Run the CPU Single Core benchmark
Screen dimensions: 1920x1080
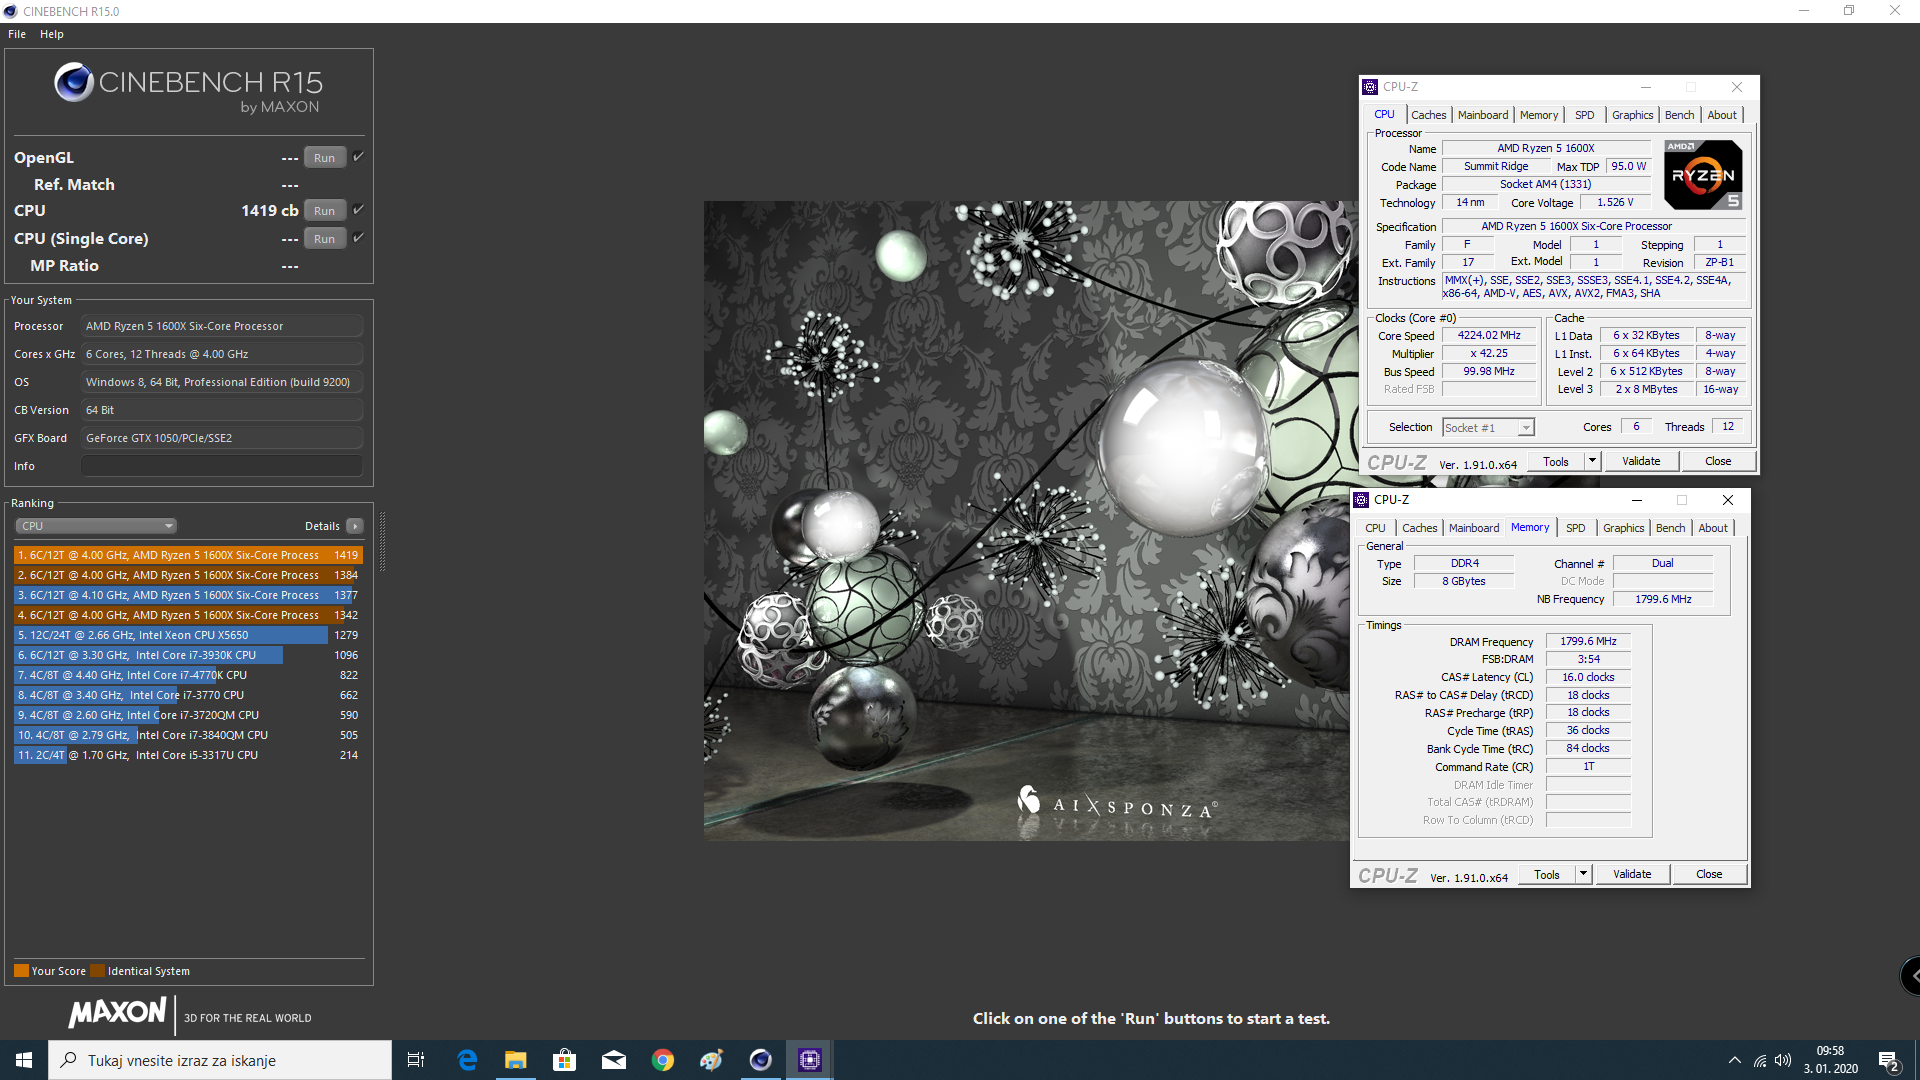pyautogui.click(x=325, y=239)
